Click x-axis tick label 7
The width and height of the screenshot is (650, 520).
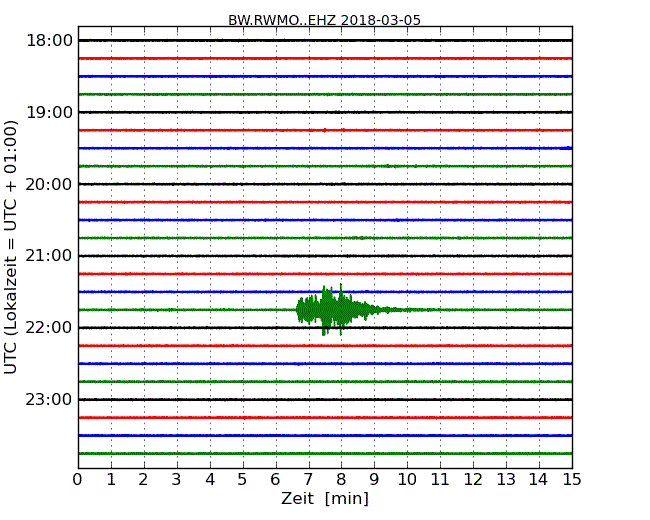[x=308, y=480]
